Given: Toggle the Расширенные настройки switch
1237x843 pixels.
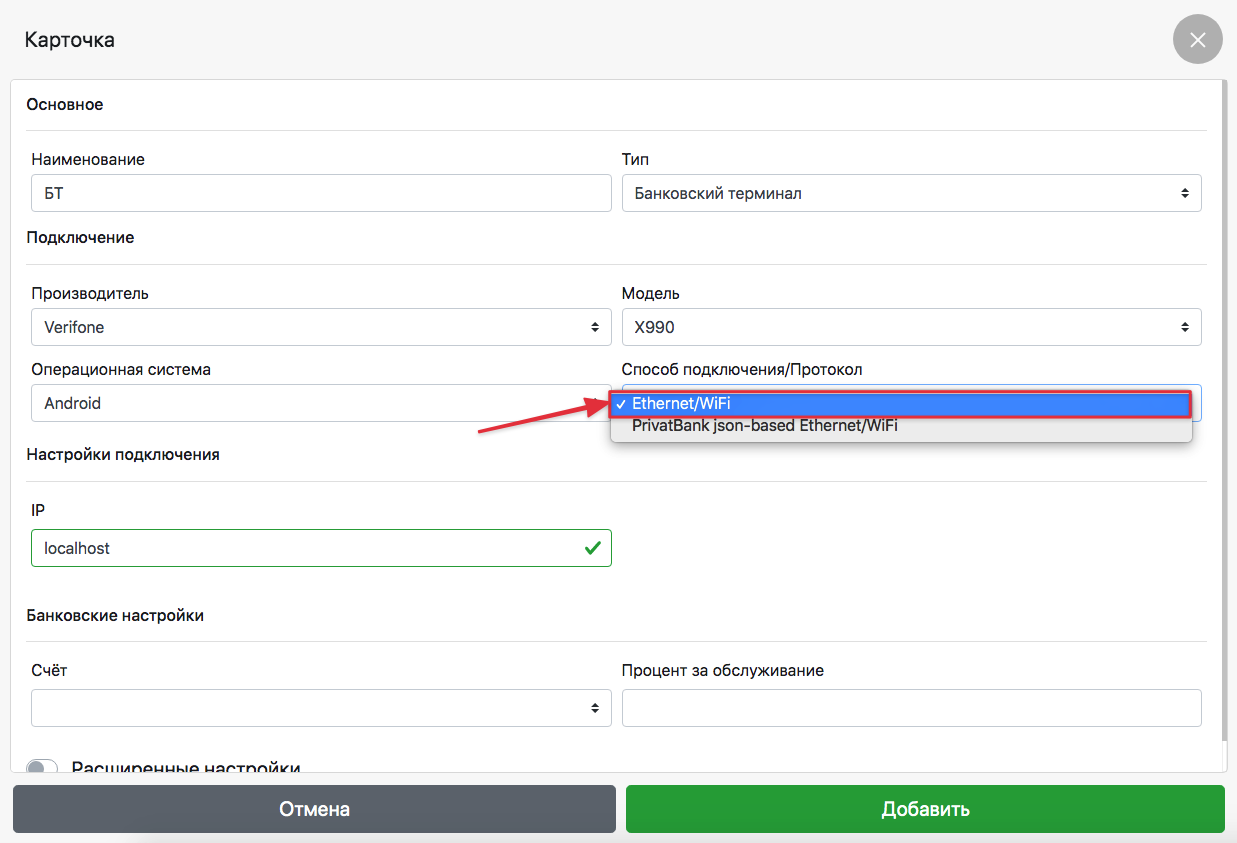Looking at the screenshot, I should (x=42, y=767).
